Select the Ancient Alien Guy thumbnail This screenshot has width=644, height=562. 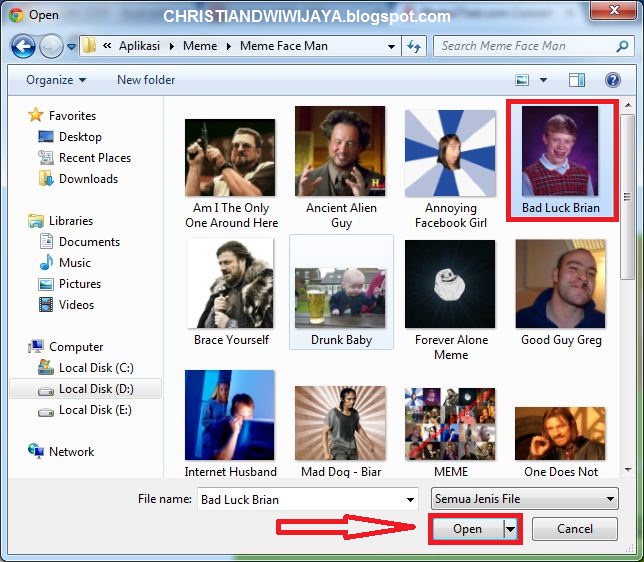click(340, 151)
